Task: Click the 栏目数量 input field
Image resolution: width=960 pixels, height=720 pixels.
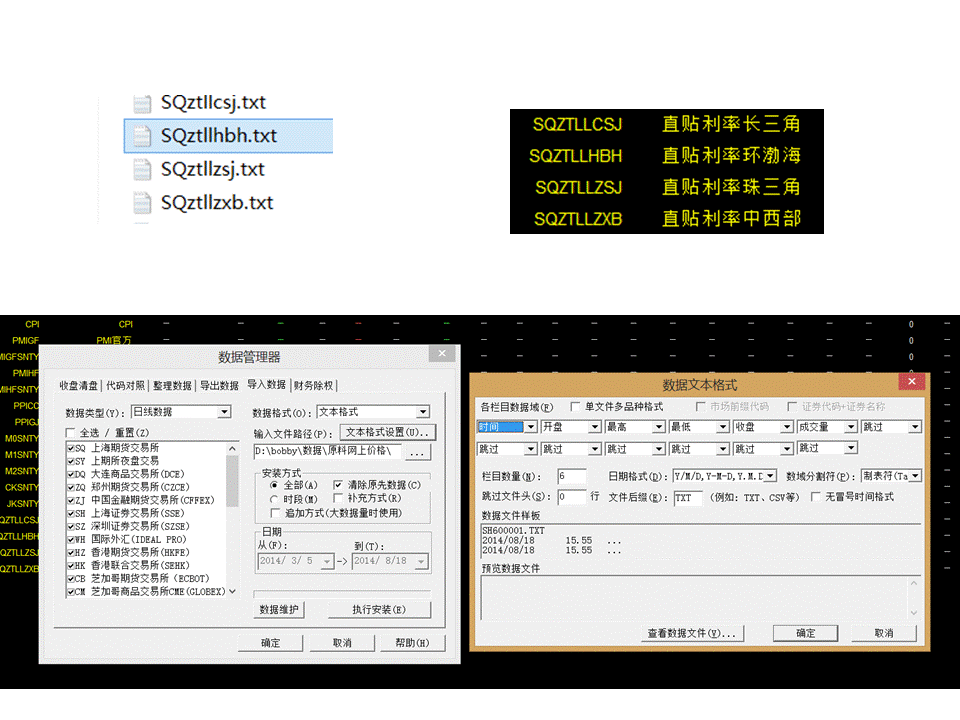Action: (572, 476)
